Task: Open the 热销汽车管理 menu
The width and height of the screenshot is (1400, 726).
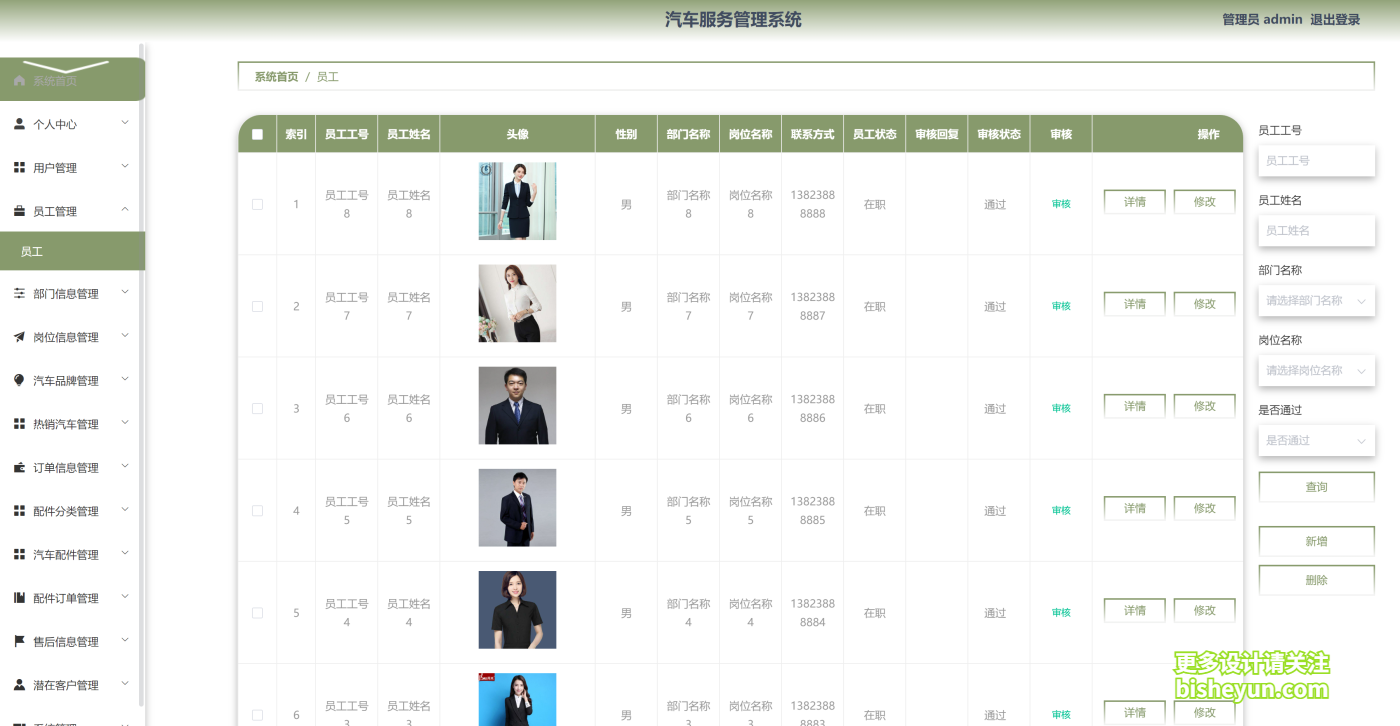Action: [x=72, y=424]
